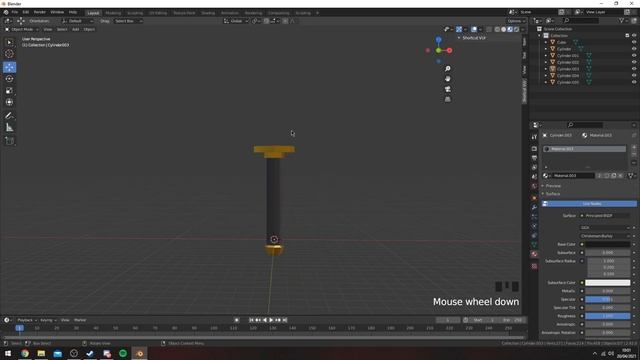640x360 pixels.
Task: Open the Render properties tab icon
Action: tap(534, 149)
